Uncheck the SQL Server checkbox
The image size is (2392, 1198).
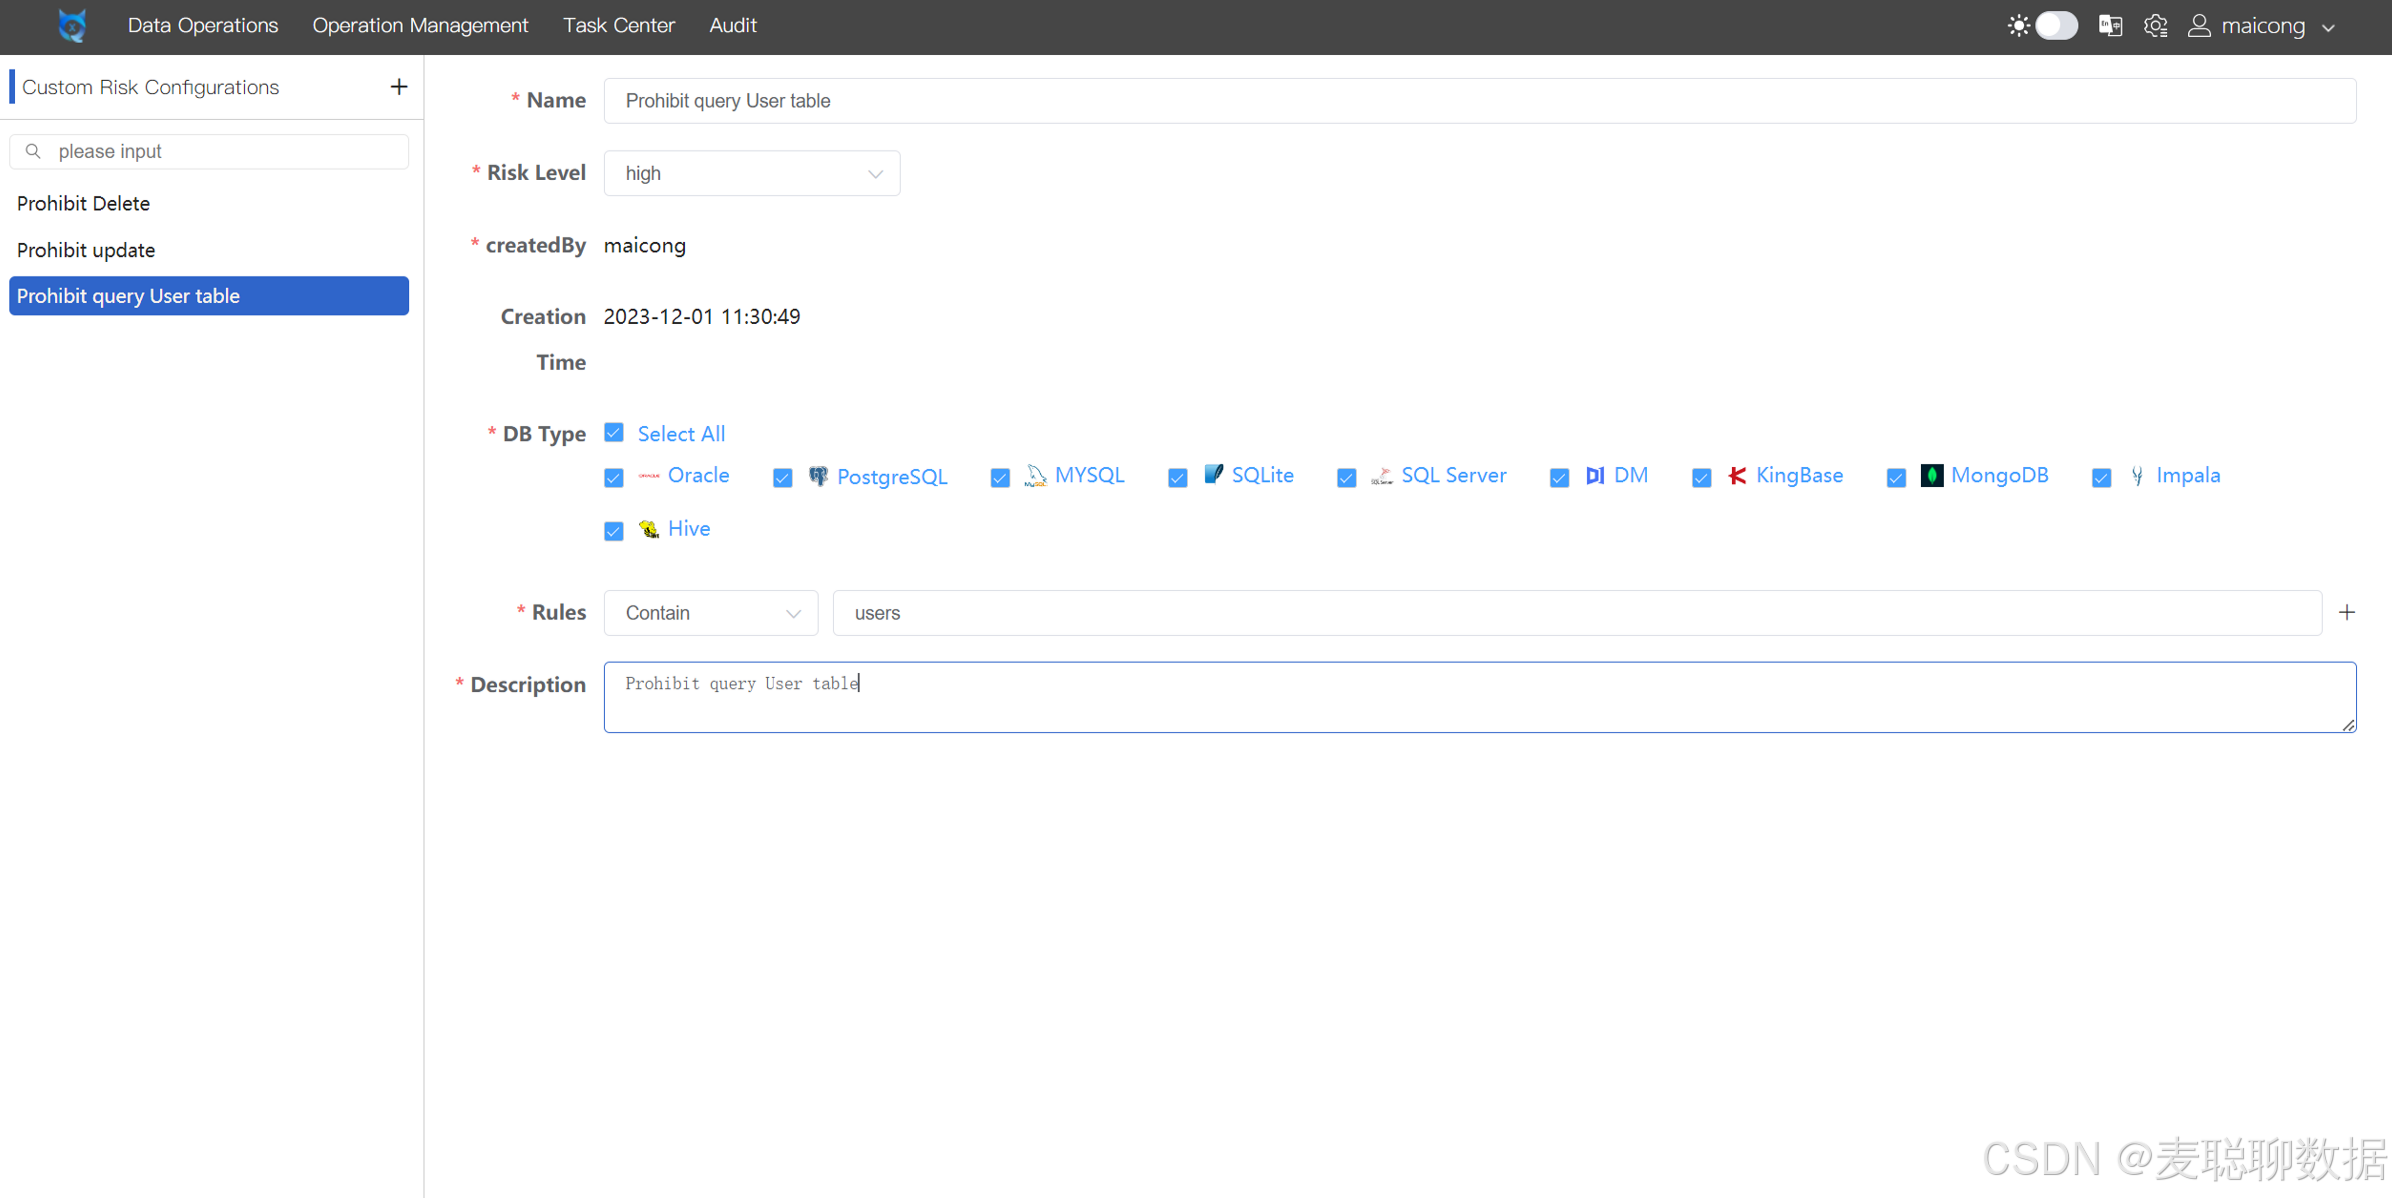pyautogui.click(x=1346, y=477)
